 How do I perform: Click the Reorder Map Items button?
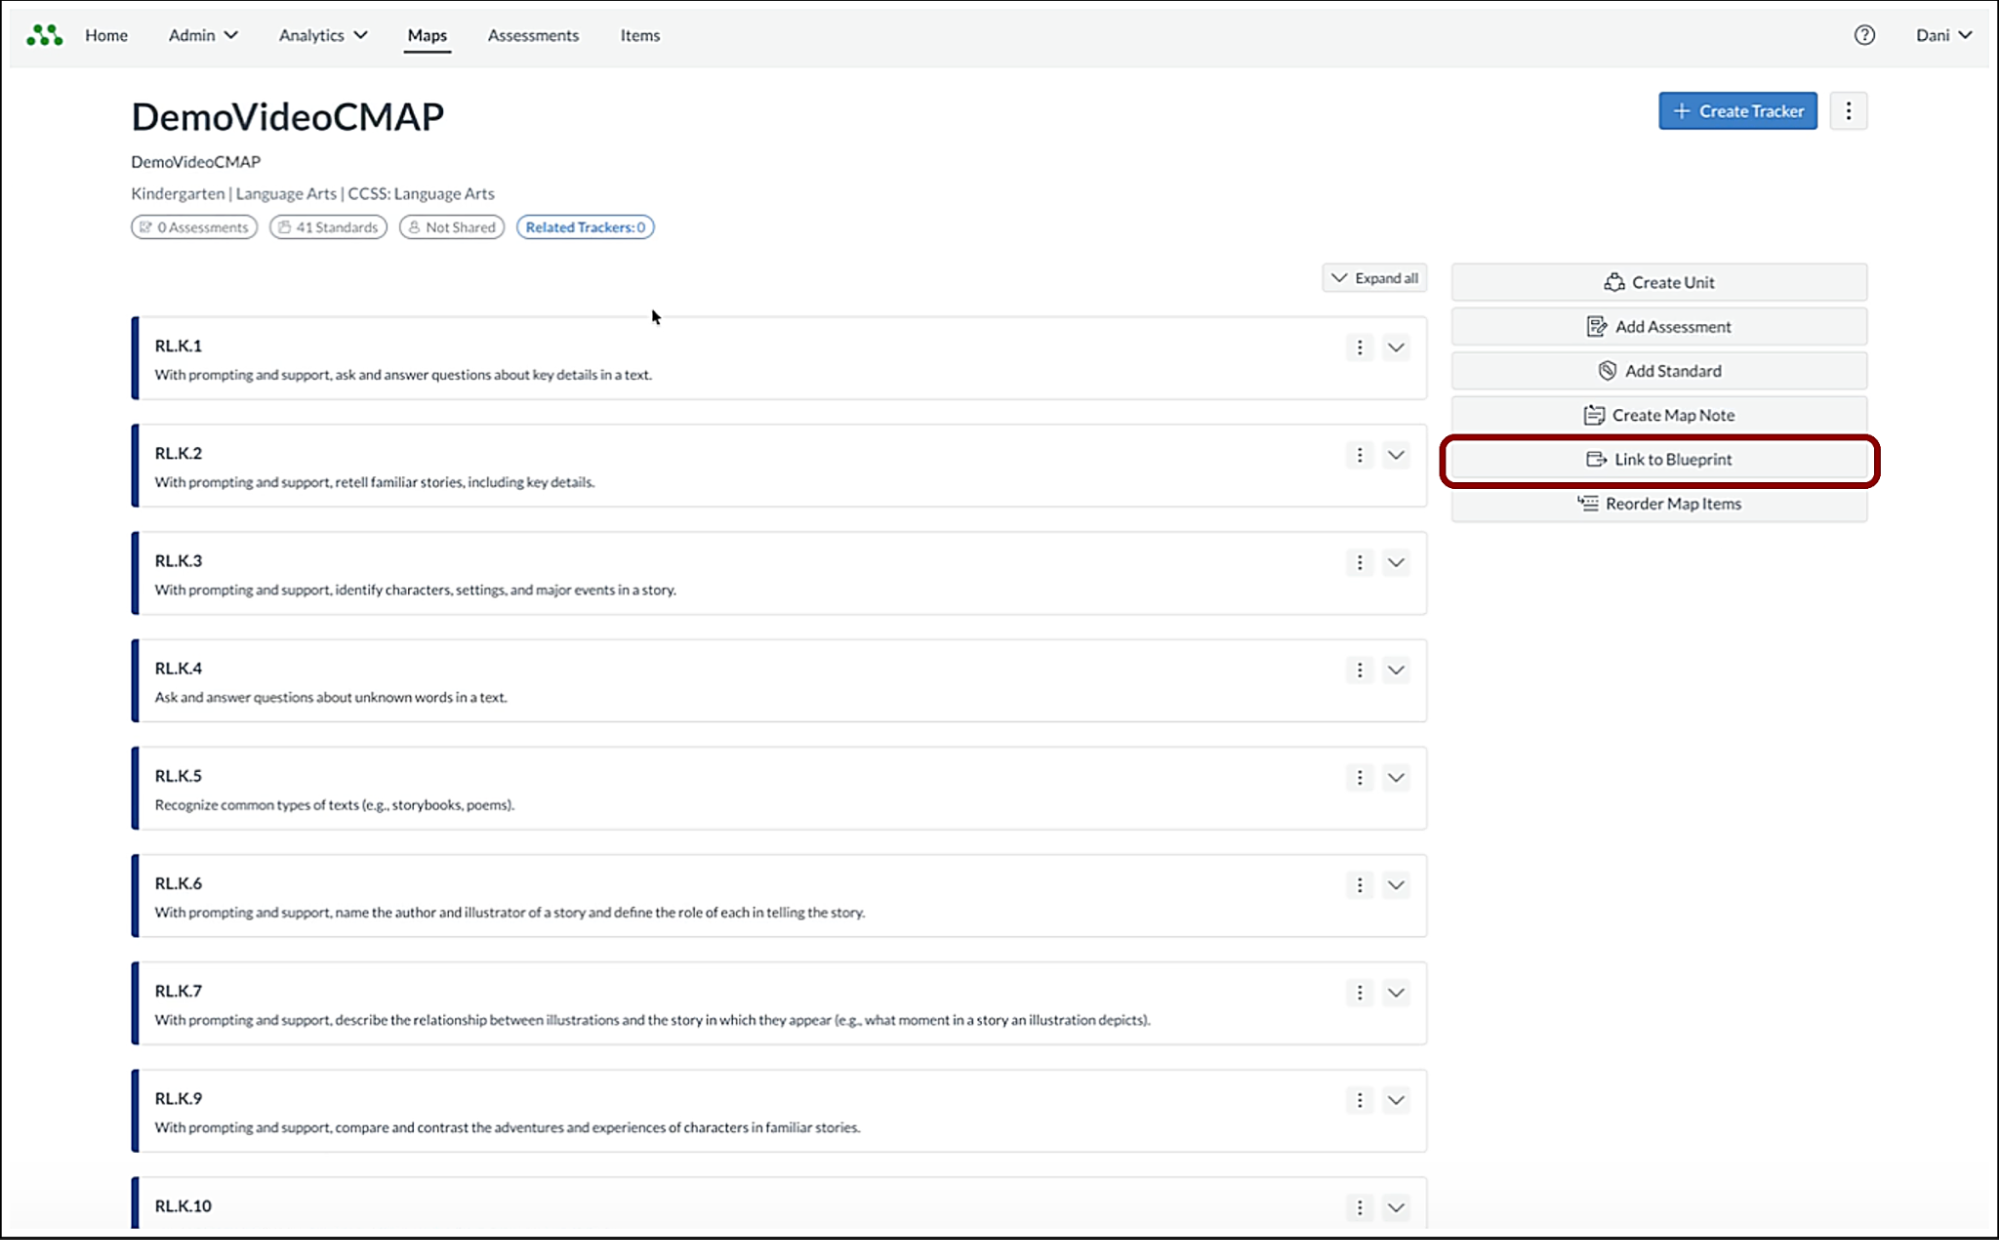(x=1659, y=503)
